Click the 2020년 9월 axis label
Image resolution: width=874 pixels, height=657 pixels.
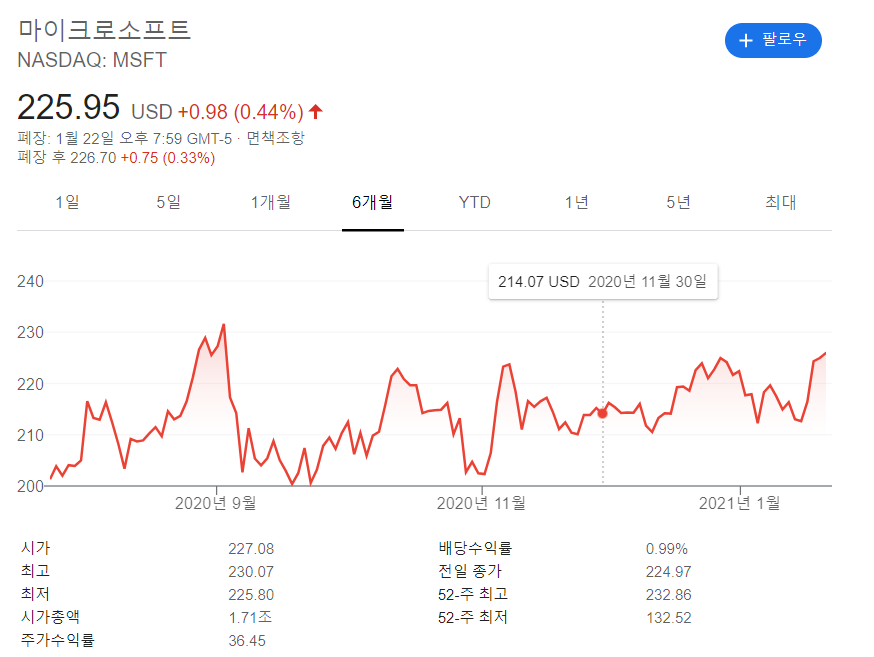pyautogui.click(x=216, y=503)
